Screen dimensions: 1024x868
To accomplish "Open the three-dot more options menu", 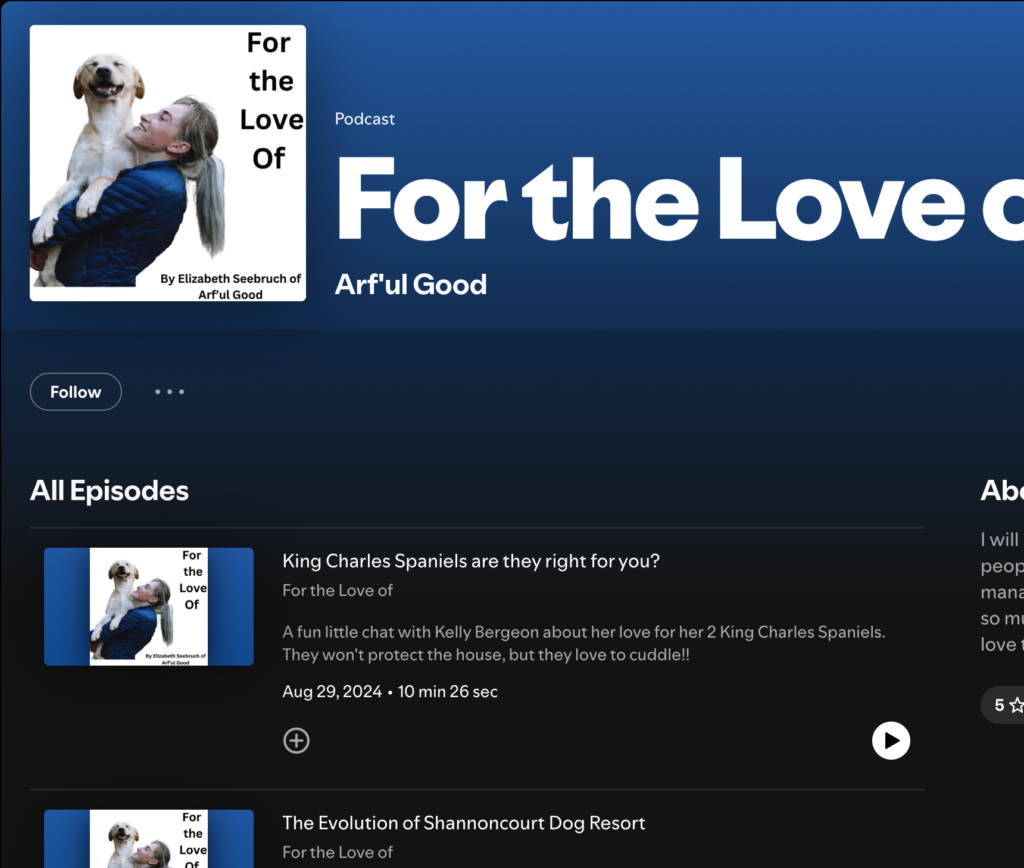I will (170, 392).
